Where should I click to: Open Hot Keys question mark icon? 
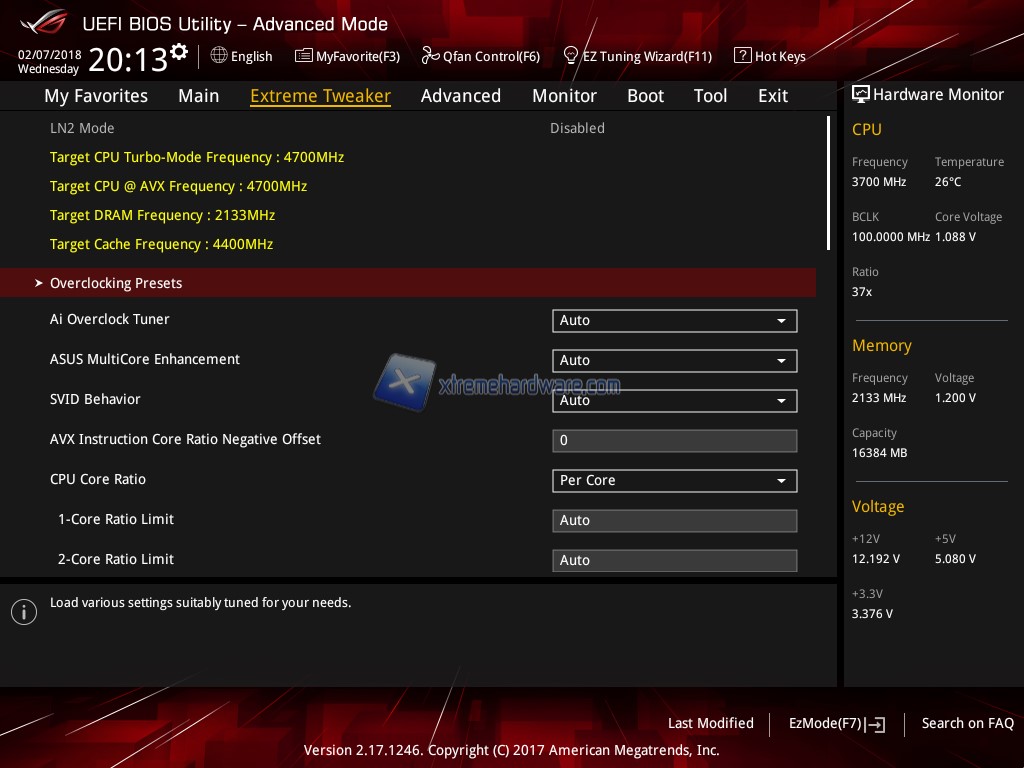(742, 56)
